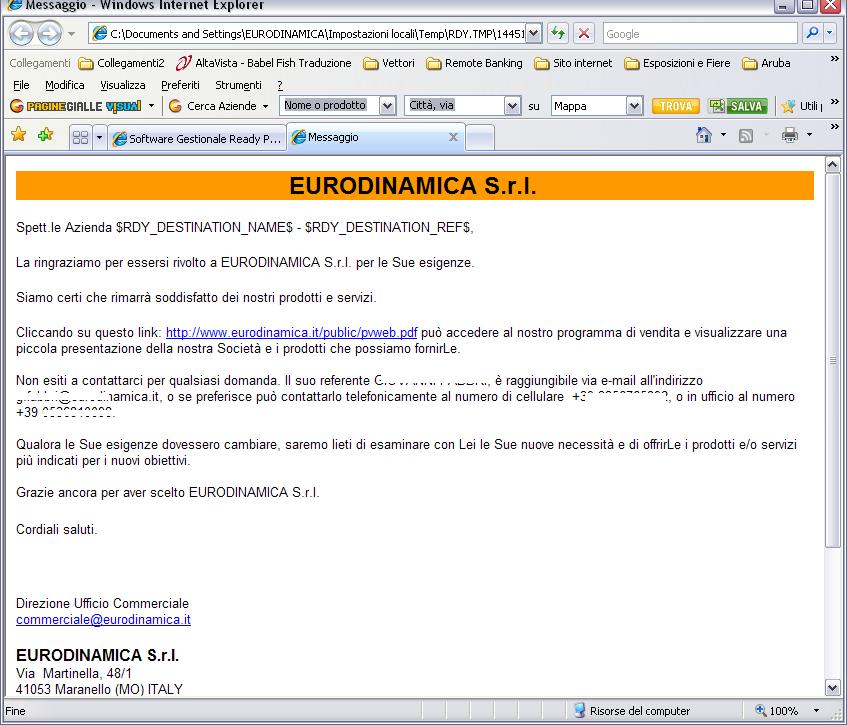Expand the address bar dropdown
The width and height of the screenshot is (847, 725).
coord(533,33)
